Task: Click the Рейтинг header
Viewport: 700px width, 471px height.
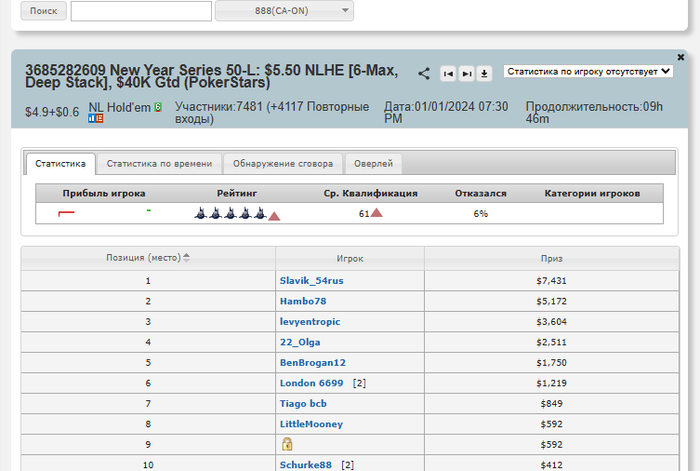Action: pyautogui.click(x=237, y=193)
